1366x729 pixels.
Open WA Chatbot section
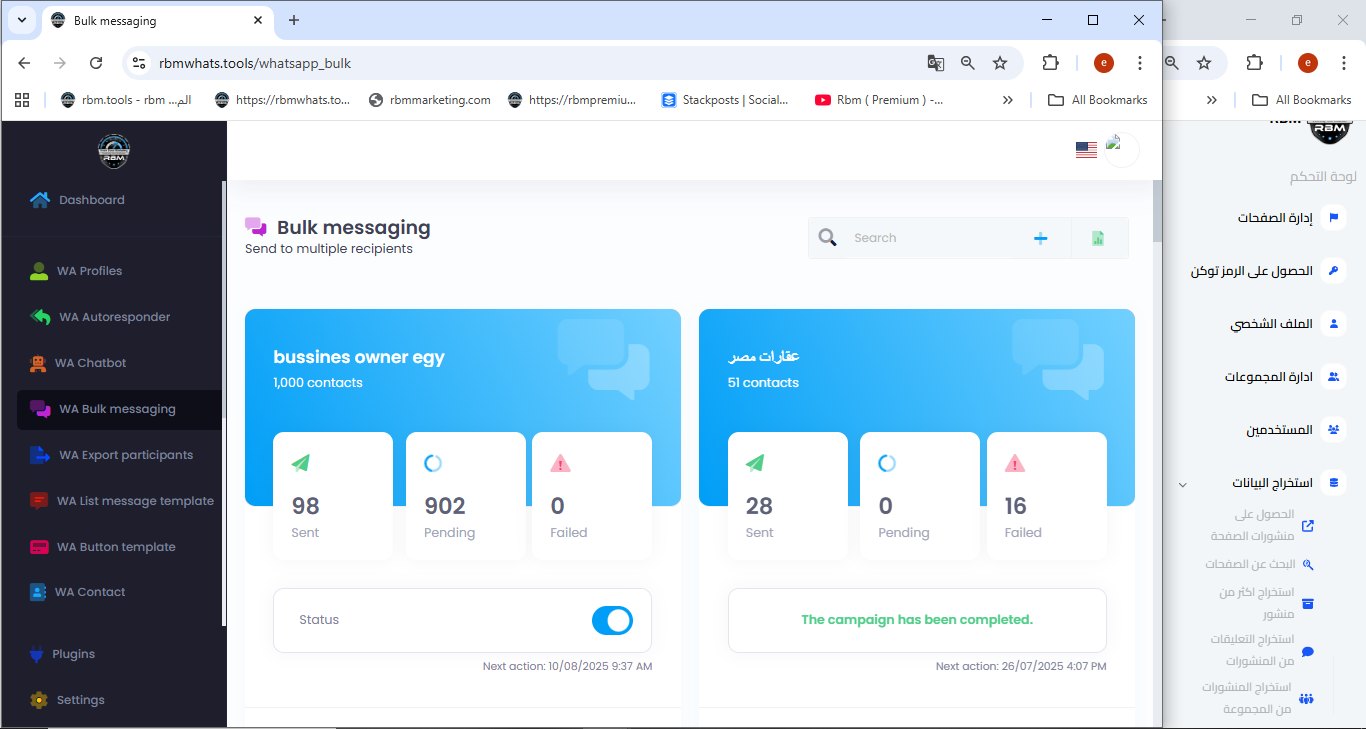point(90,363)
